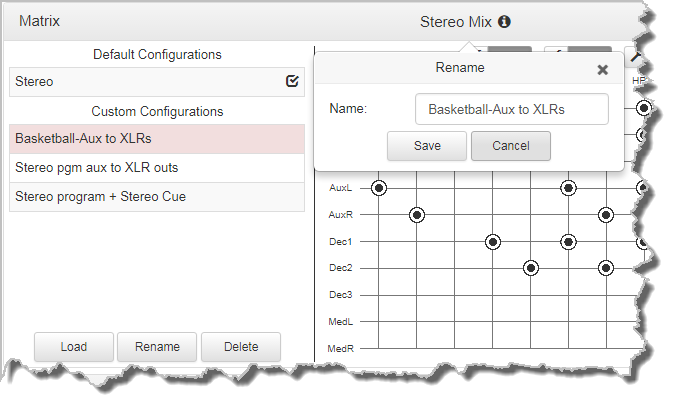Check the Stereo default configuration checkbox
This screenshot has height=406, width=678.
click(292, 82)
